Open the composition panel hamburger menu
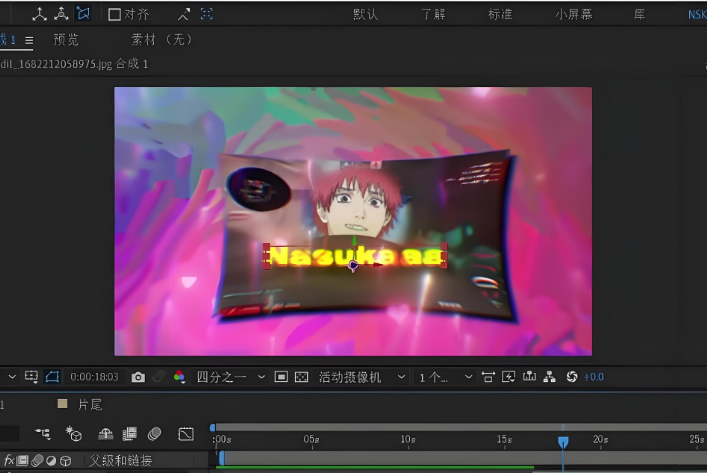This screenshot has height=473, width=707. point(29,41)
